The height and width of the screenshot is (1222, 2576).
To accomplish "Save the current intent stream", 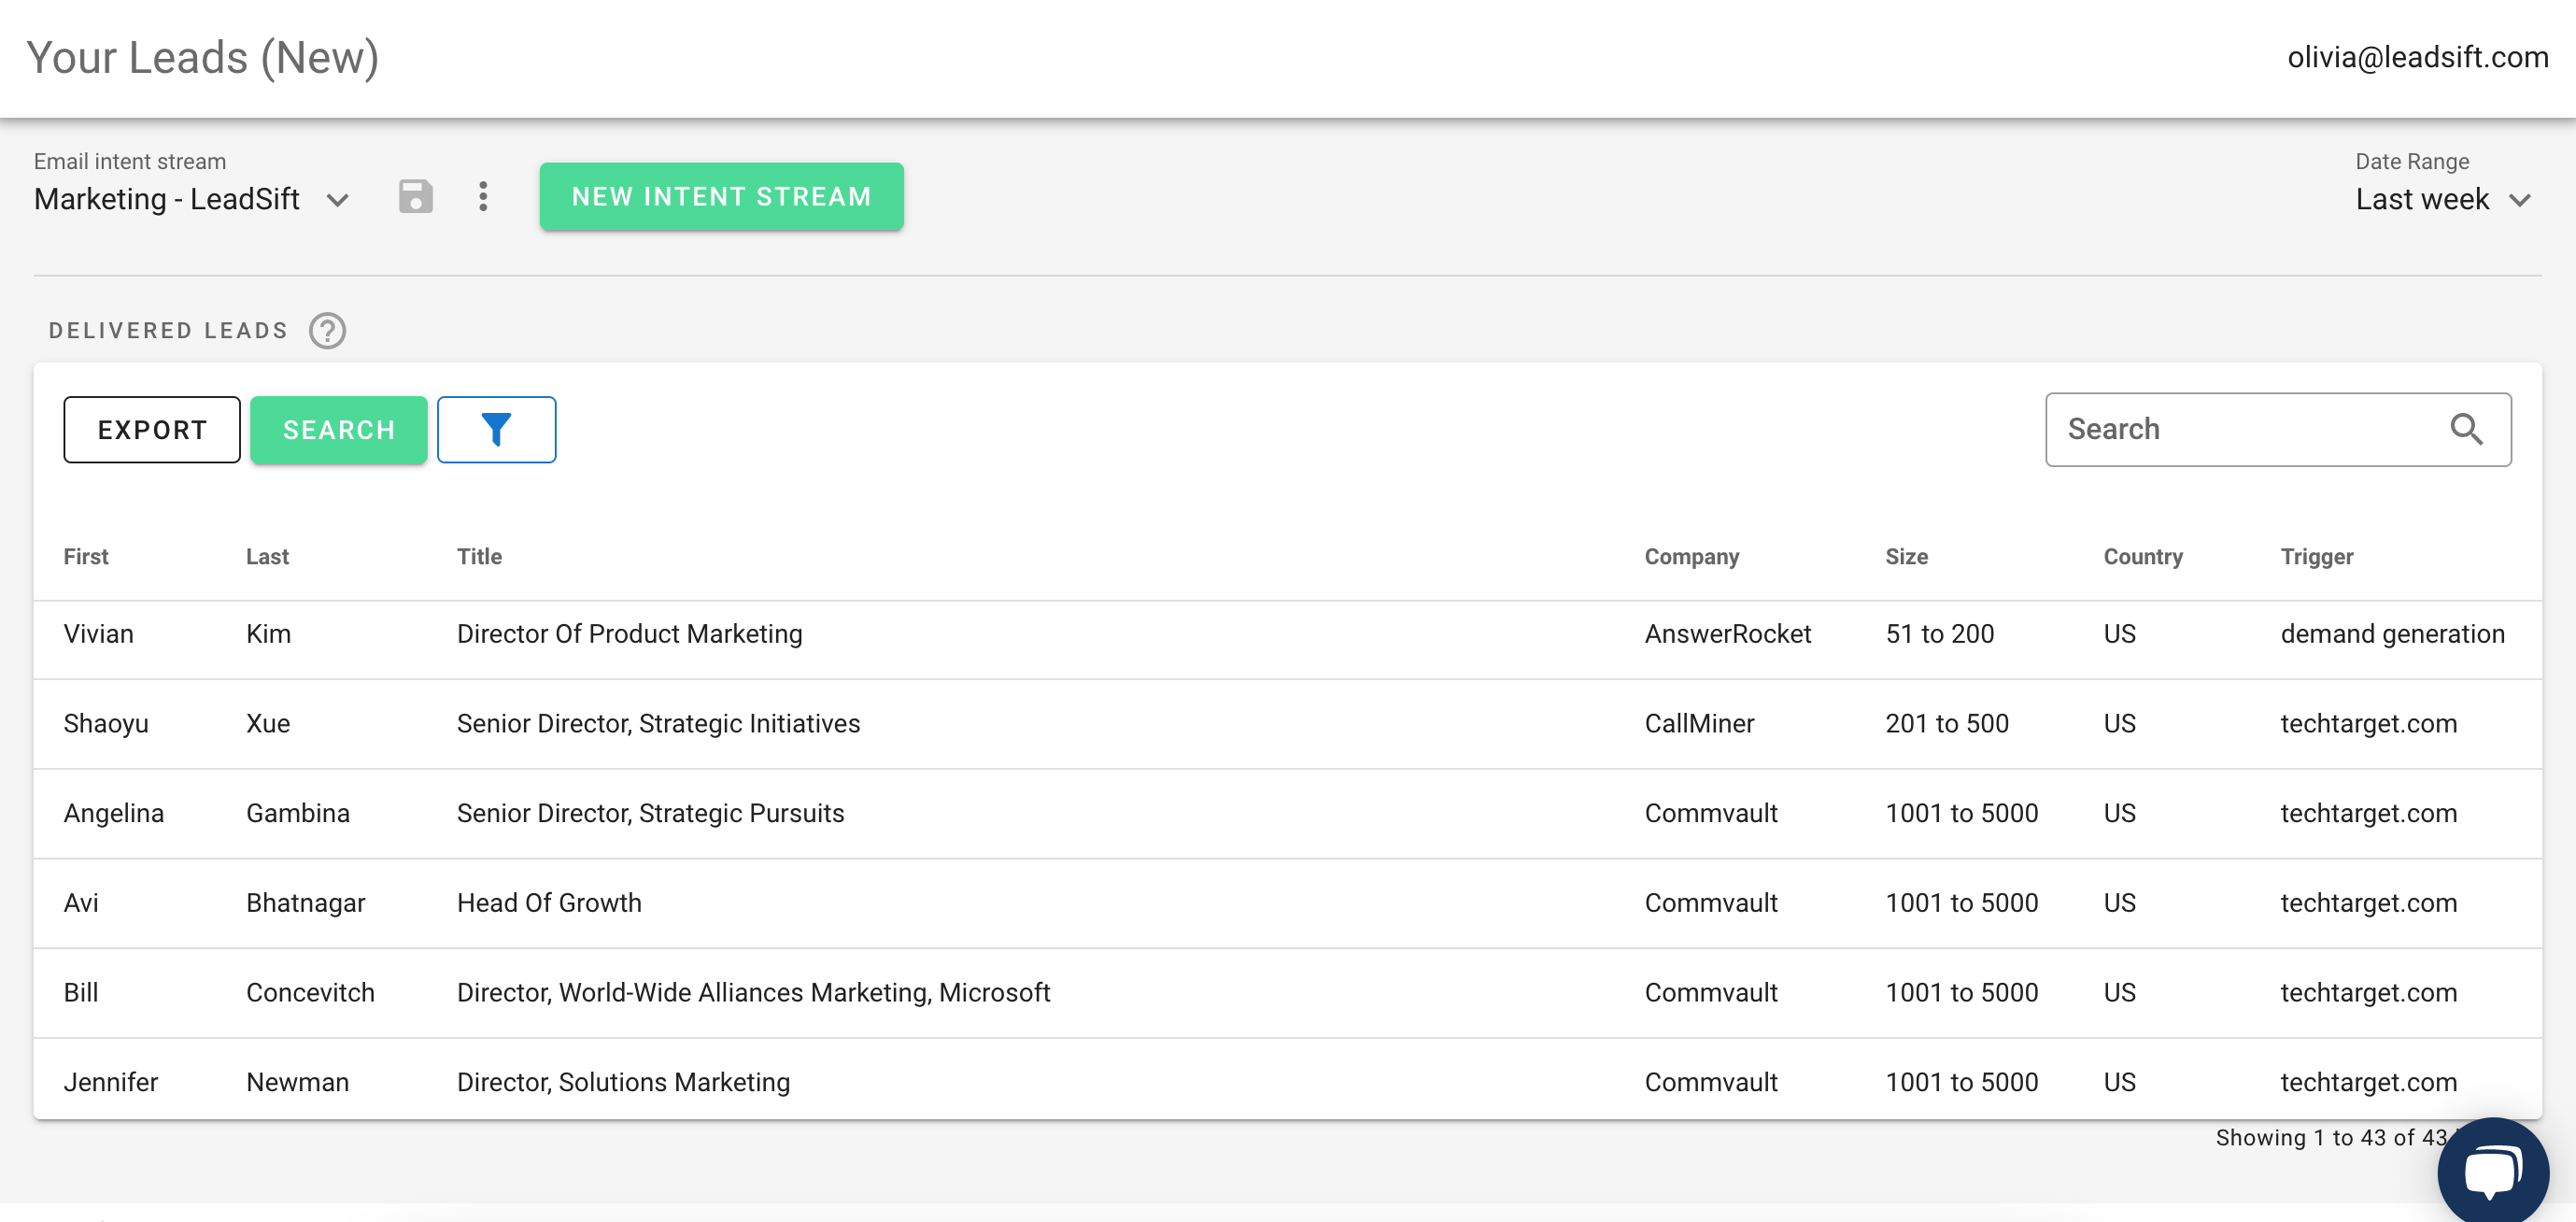I will (x=416, y=197).
